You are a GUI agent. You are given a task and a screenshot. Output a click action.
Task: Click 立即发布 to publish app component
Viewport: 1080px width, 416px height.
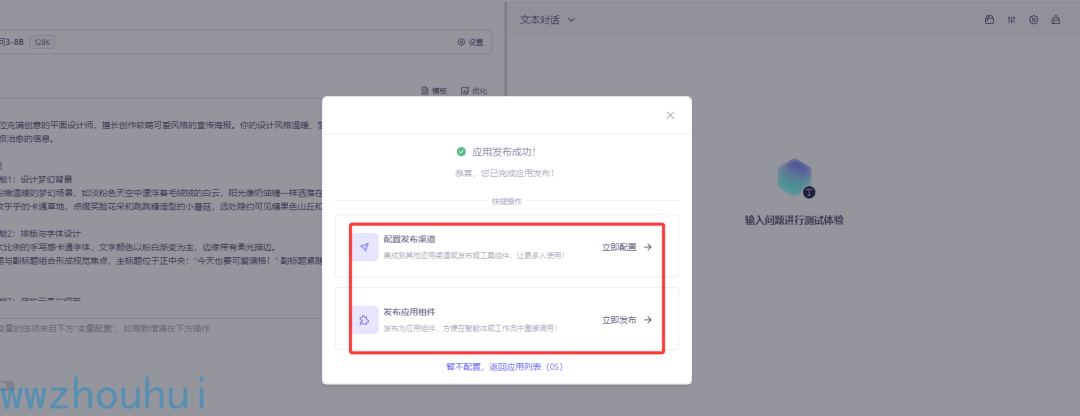627,320
